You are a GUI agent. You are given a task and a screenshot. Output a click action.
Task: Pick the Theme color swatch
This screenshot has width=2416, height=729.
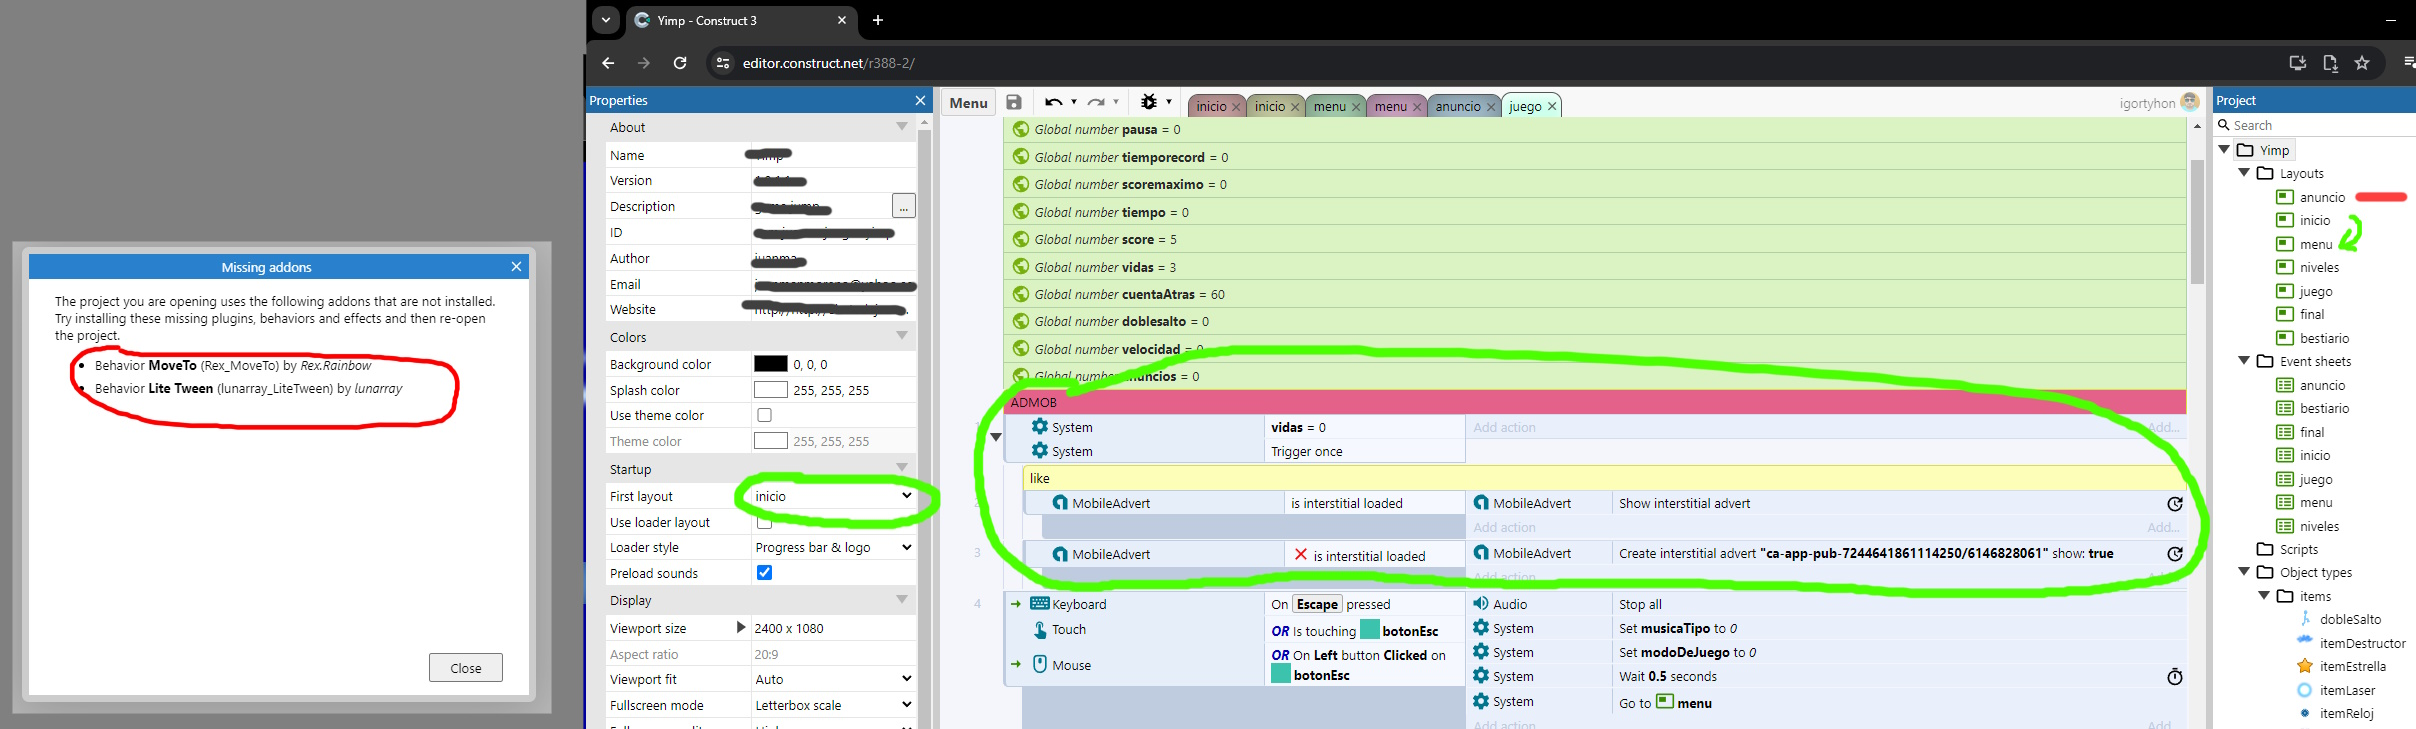[x=770, y=441]
